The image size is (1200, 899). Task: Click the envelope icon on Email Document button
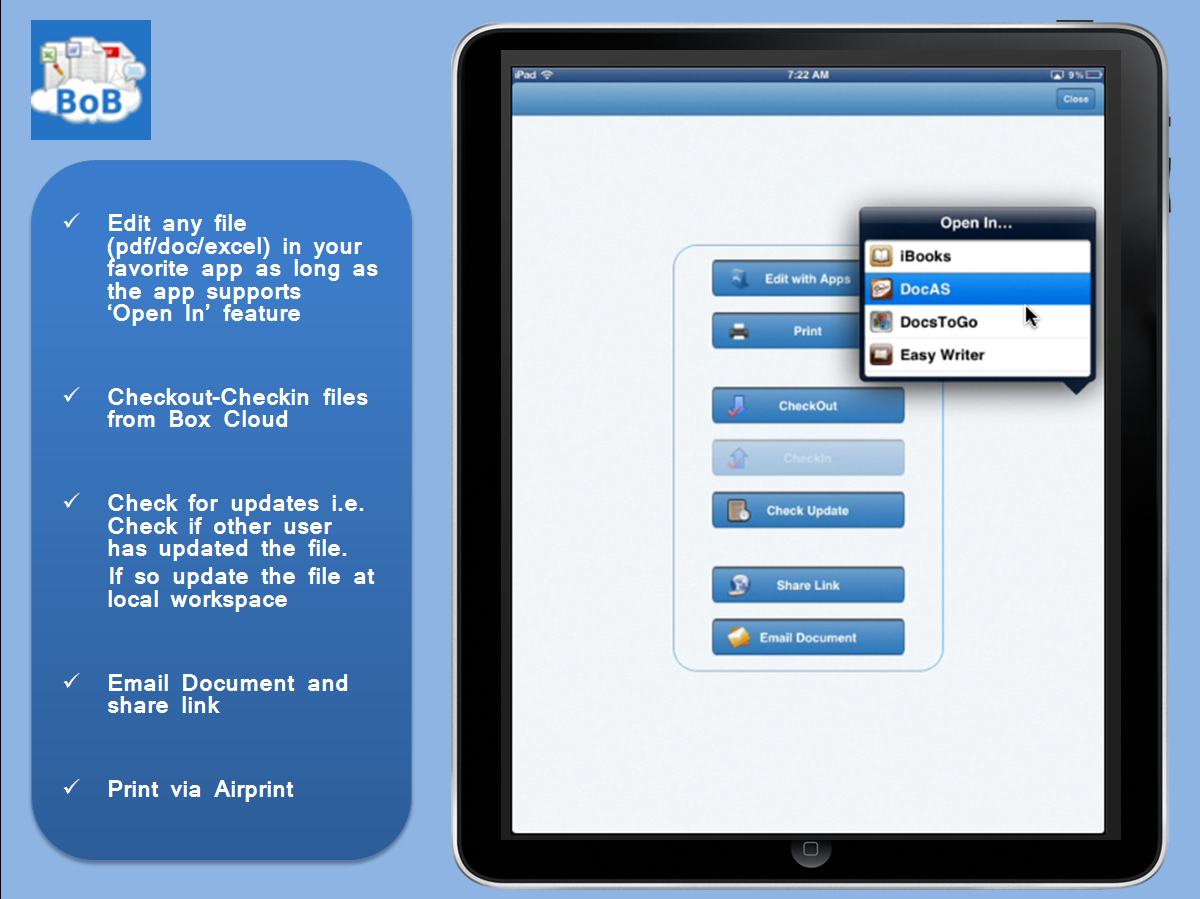(x=738, y=637)
